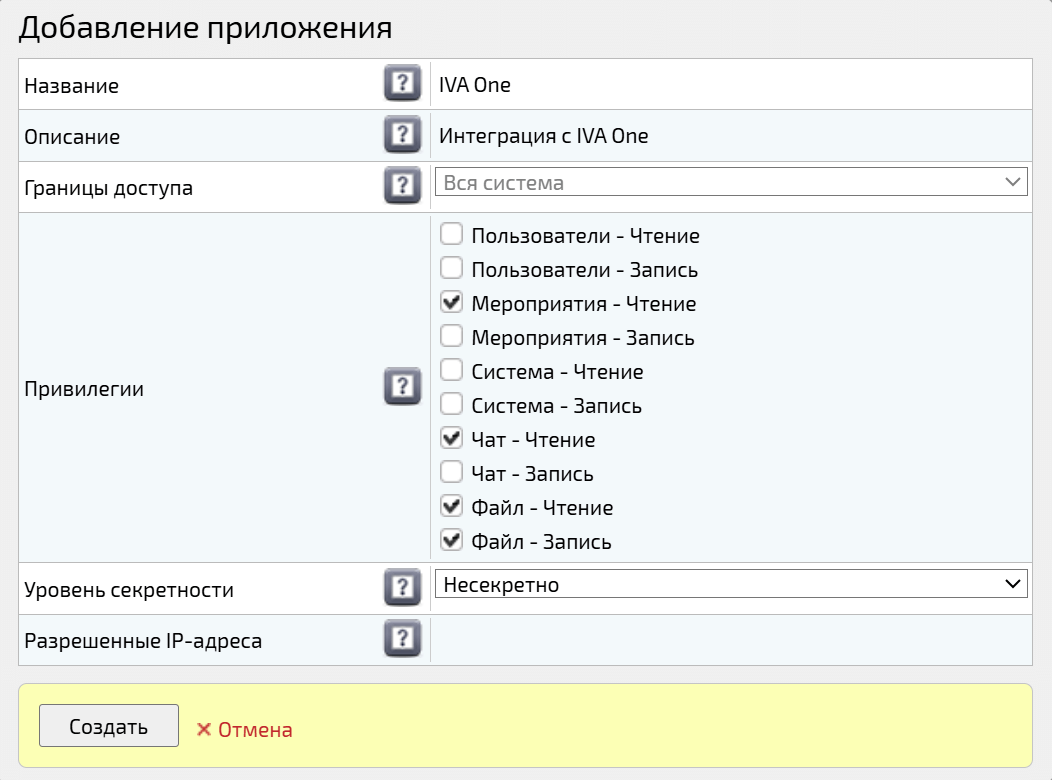Click the Создать button
This screenshot has width=1052, height=780.
point(108,725)
